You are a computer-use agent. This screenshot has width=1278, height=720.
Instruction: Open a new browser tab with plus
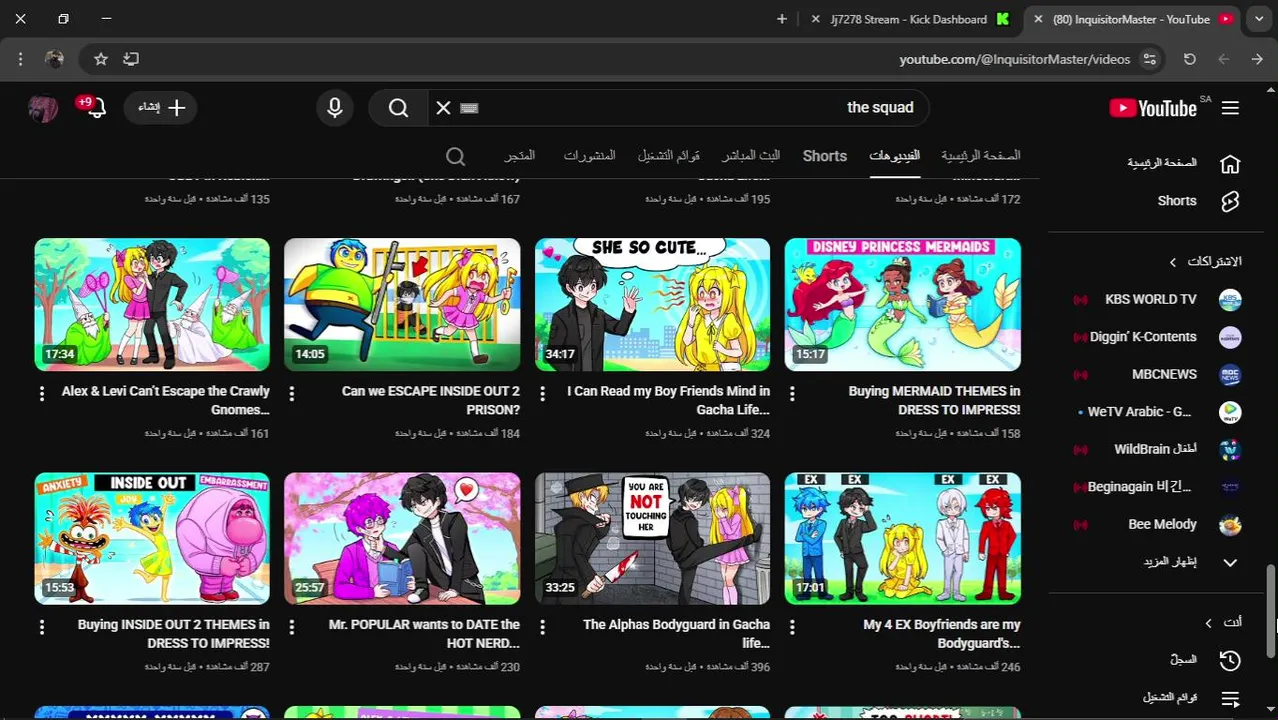(782, 19)
